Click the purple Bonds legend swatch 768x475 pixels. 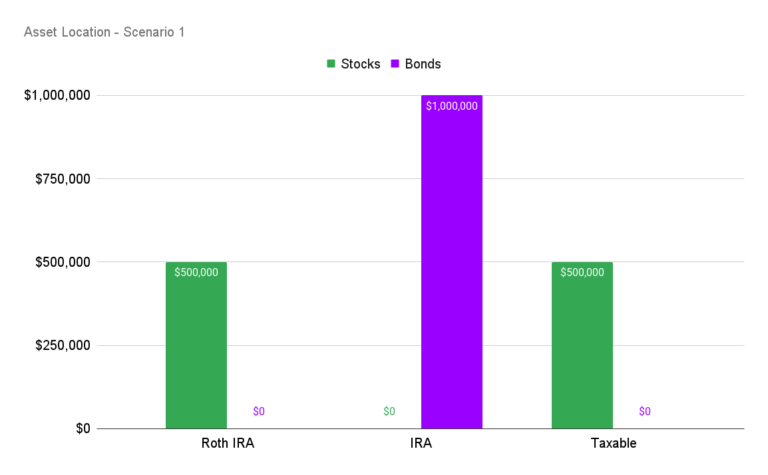395,64
